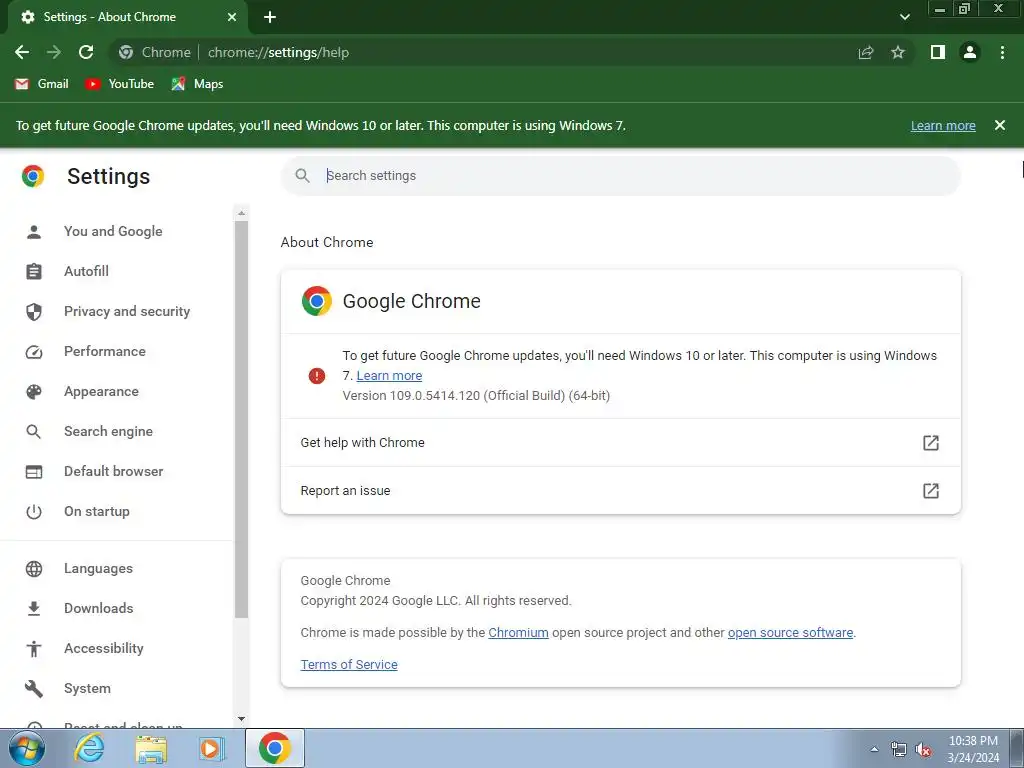The image size is (1024, 768).
Task: Click the muted volume tray icon
Action: coord(923,750)
